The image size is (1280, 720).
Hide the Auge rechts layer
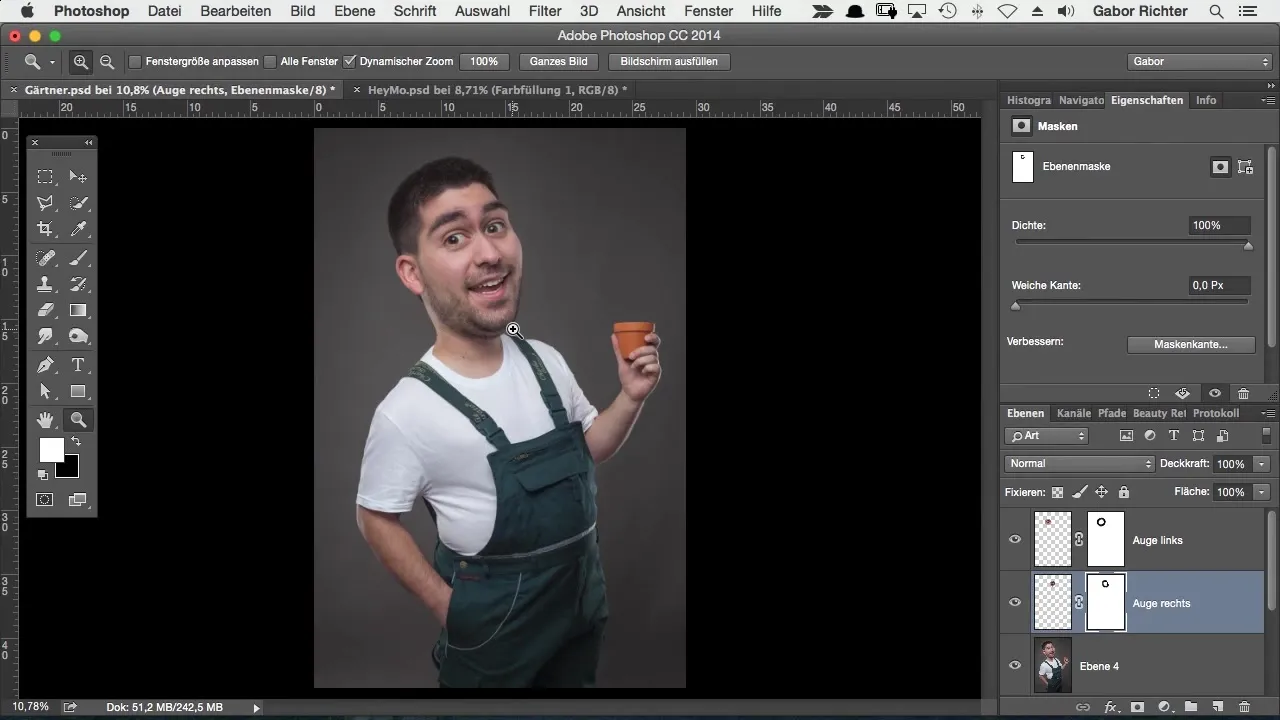(x=1015, y=603)
